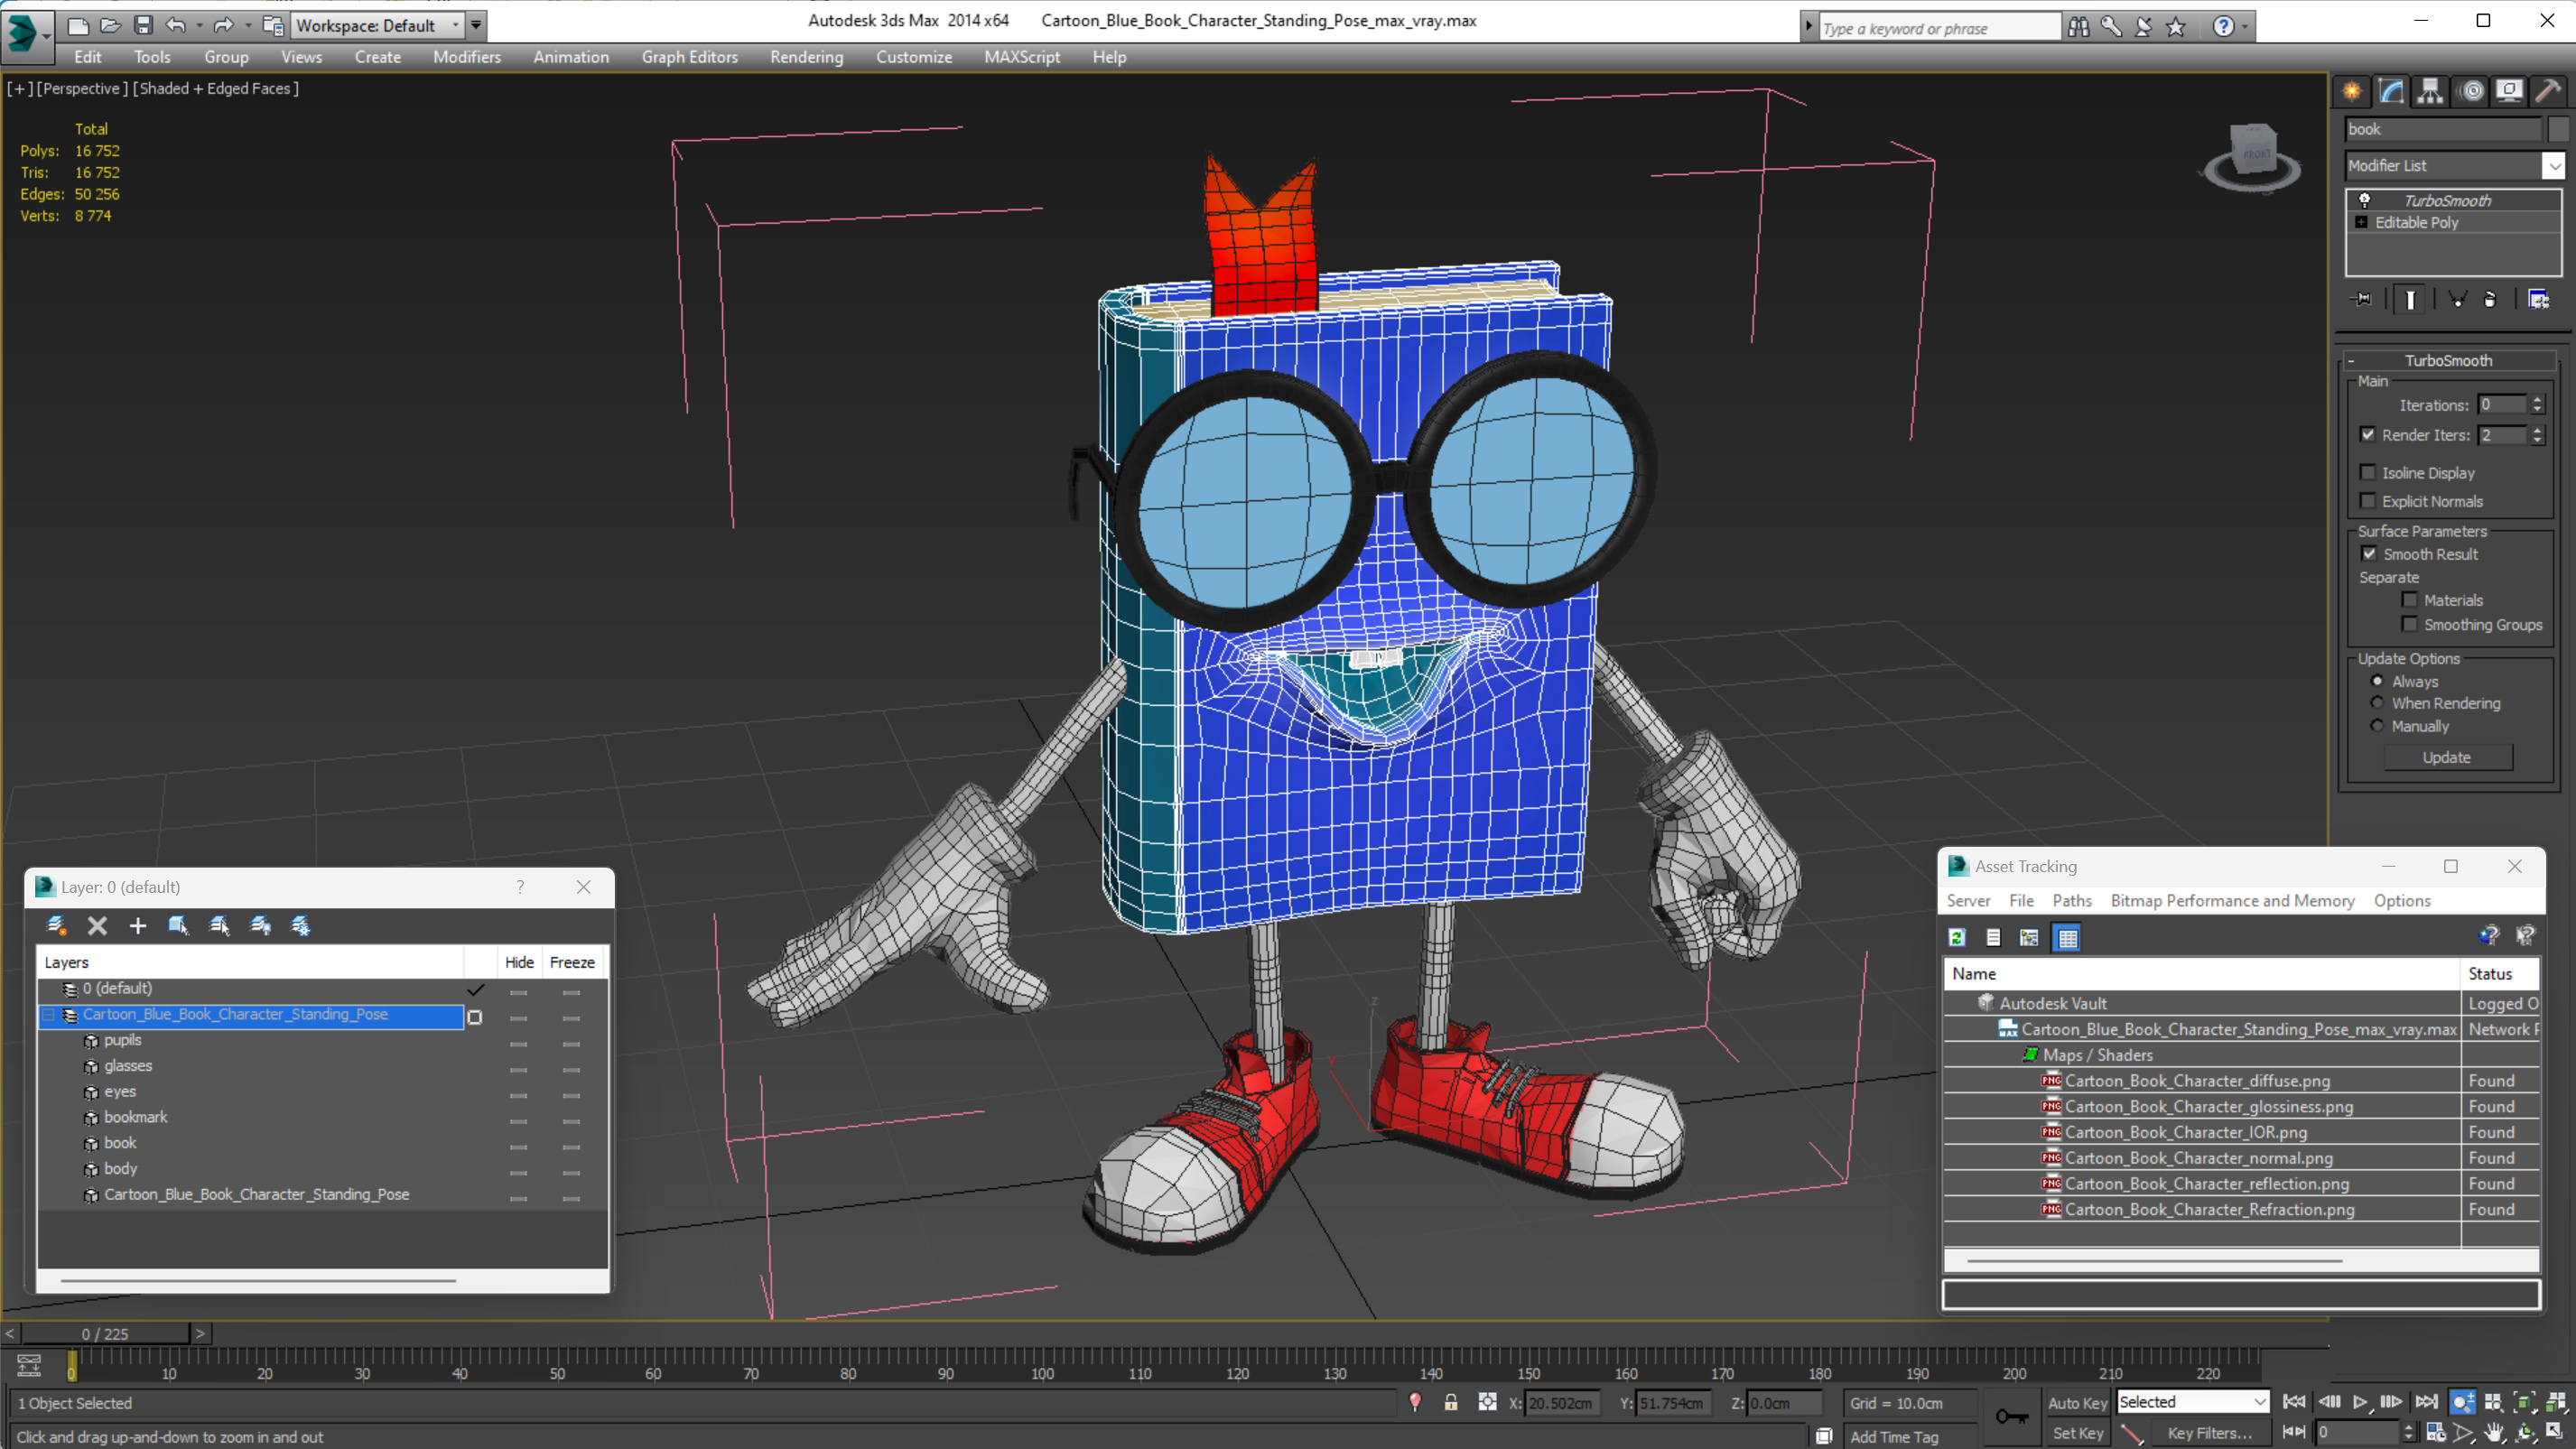Viewport: 2576px width, 1449px height.
Task: Toggle the selection lock icon in the status bar
Action: pyautogui.click(x=1450, y=1403)
